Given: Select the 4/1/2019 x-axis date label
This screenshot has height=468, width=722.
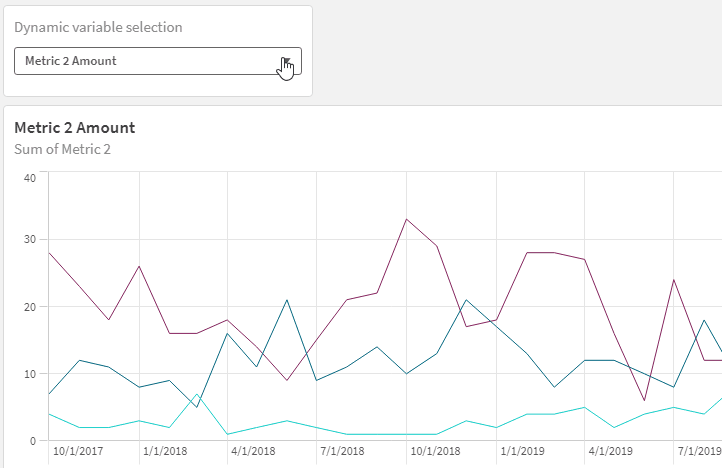Looking at the screenshot, I should pyautogui.click(x=611, y=452).
